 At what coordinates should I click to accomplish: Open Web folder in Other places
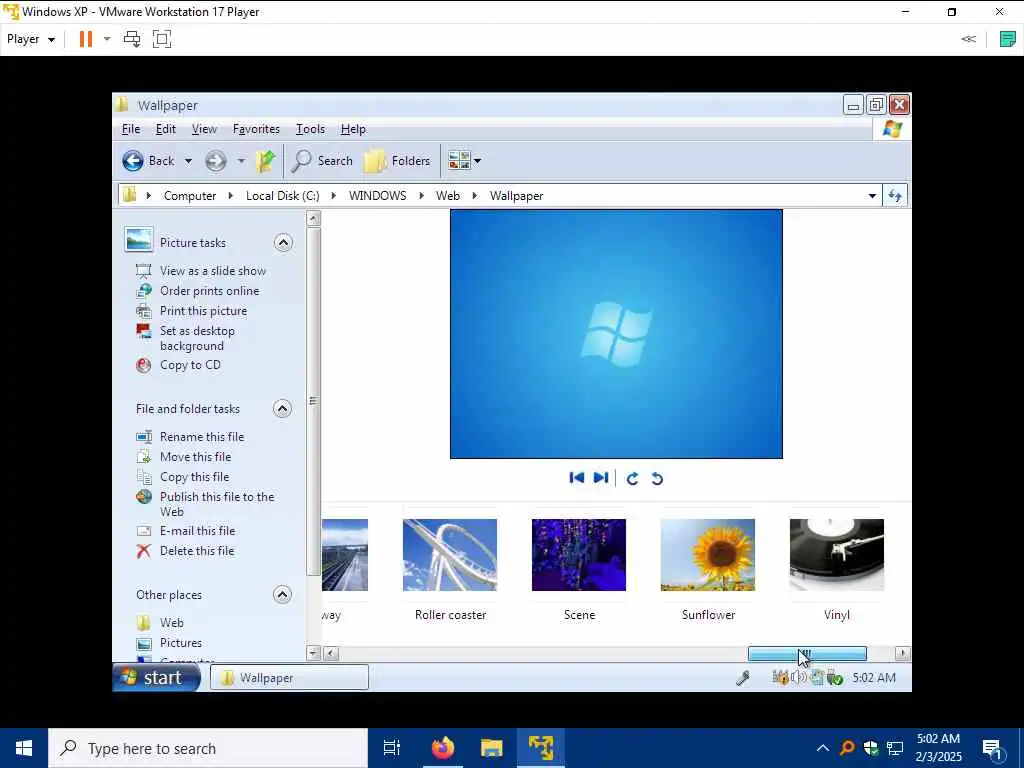coord(172,623)
